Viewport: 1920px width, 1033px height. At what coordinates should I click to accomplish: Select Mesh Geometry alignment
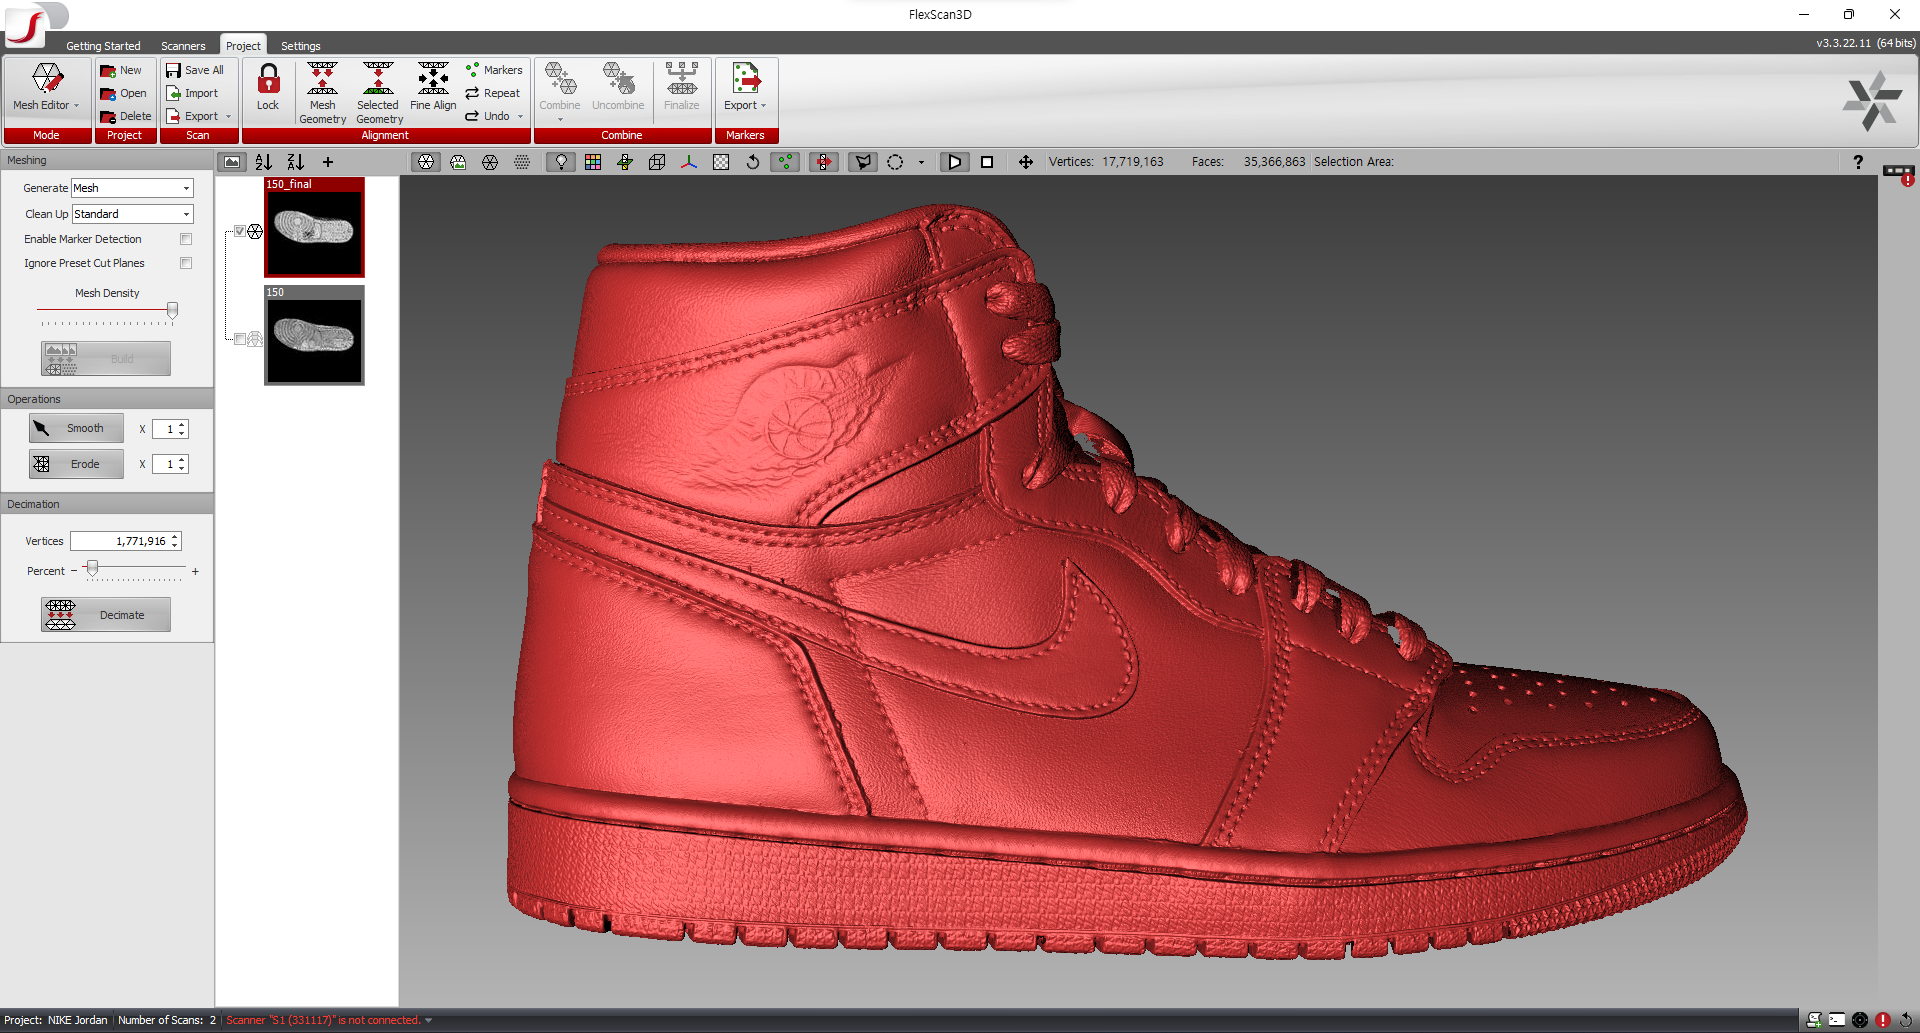(x=322, y=93)
